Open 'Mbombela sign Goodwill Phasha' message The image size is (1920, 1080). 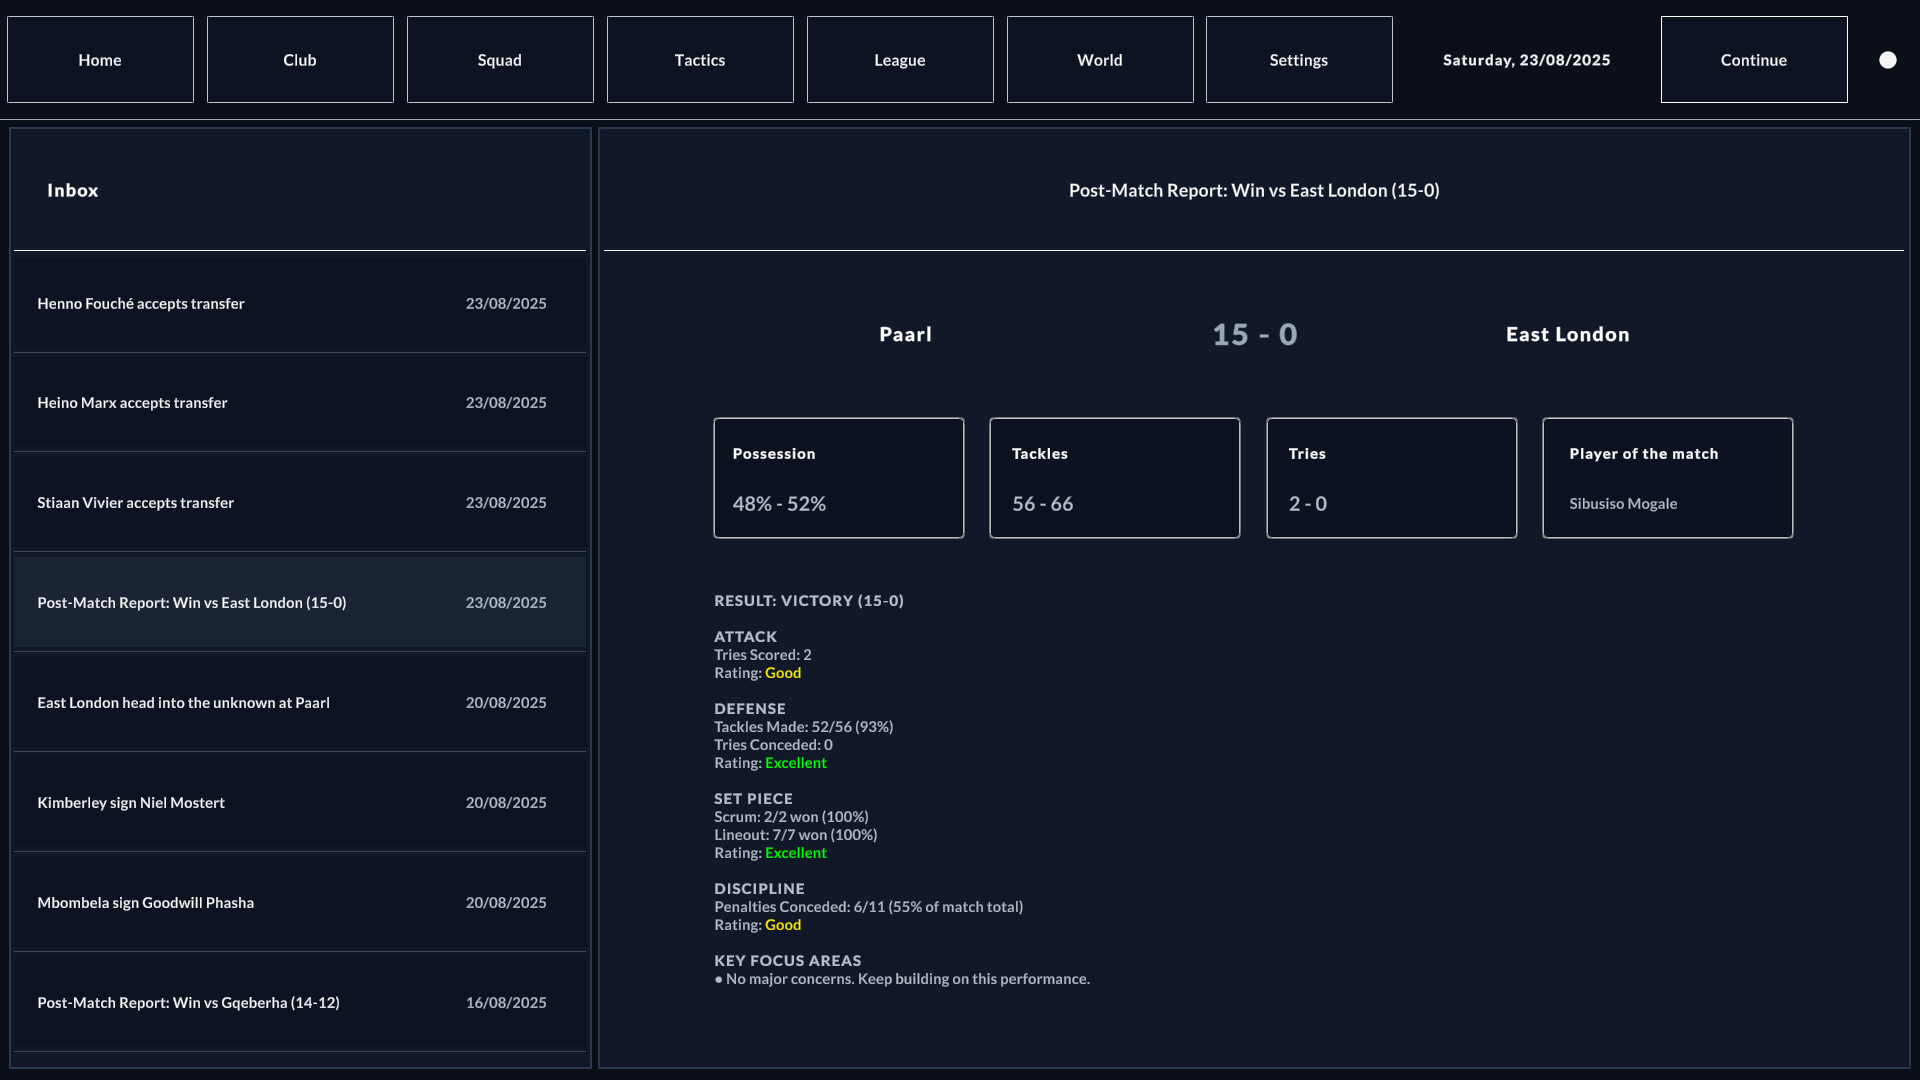tap(299, 902)
